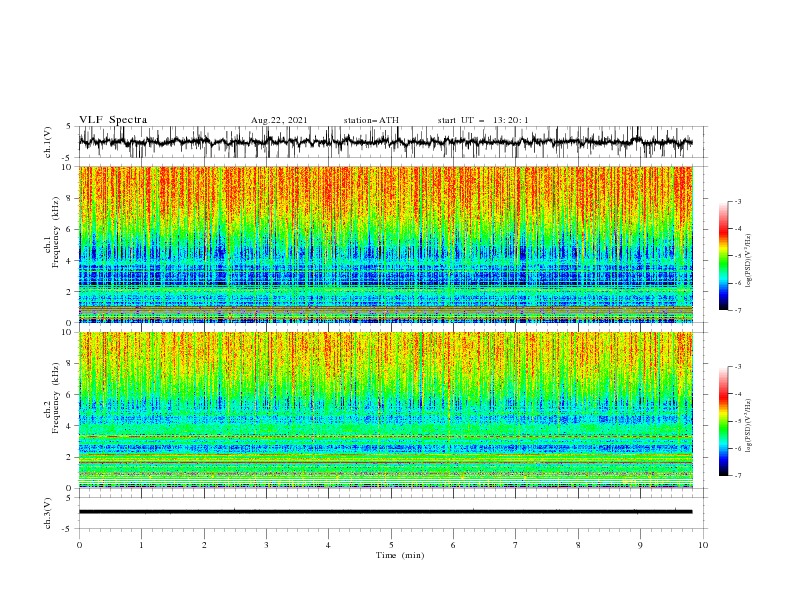Click the 8 kHz tick on ch.1 frequency axis
Viewport: 792px width, 612px height.
click(70, 198)
